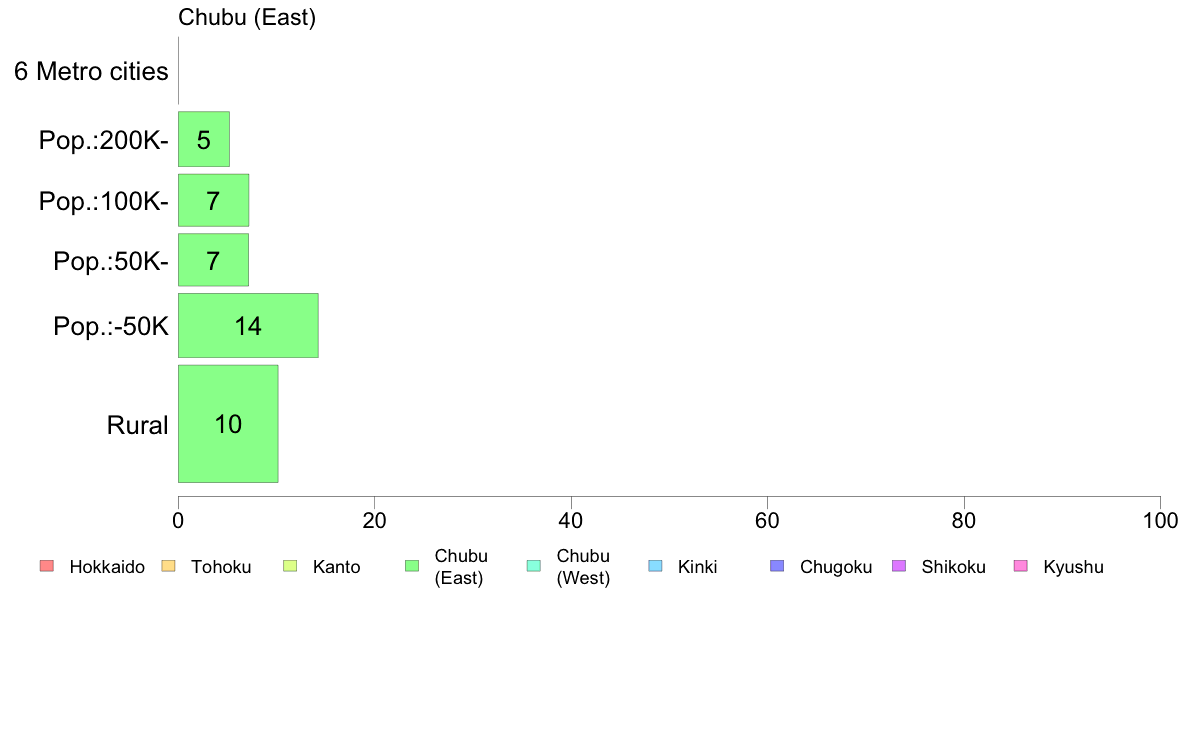Click the Hokkaido red legend swatch
Image resolution: width=1188 pixels, height=736 pixels.
pos(47,566)
